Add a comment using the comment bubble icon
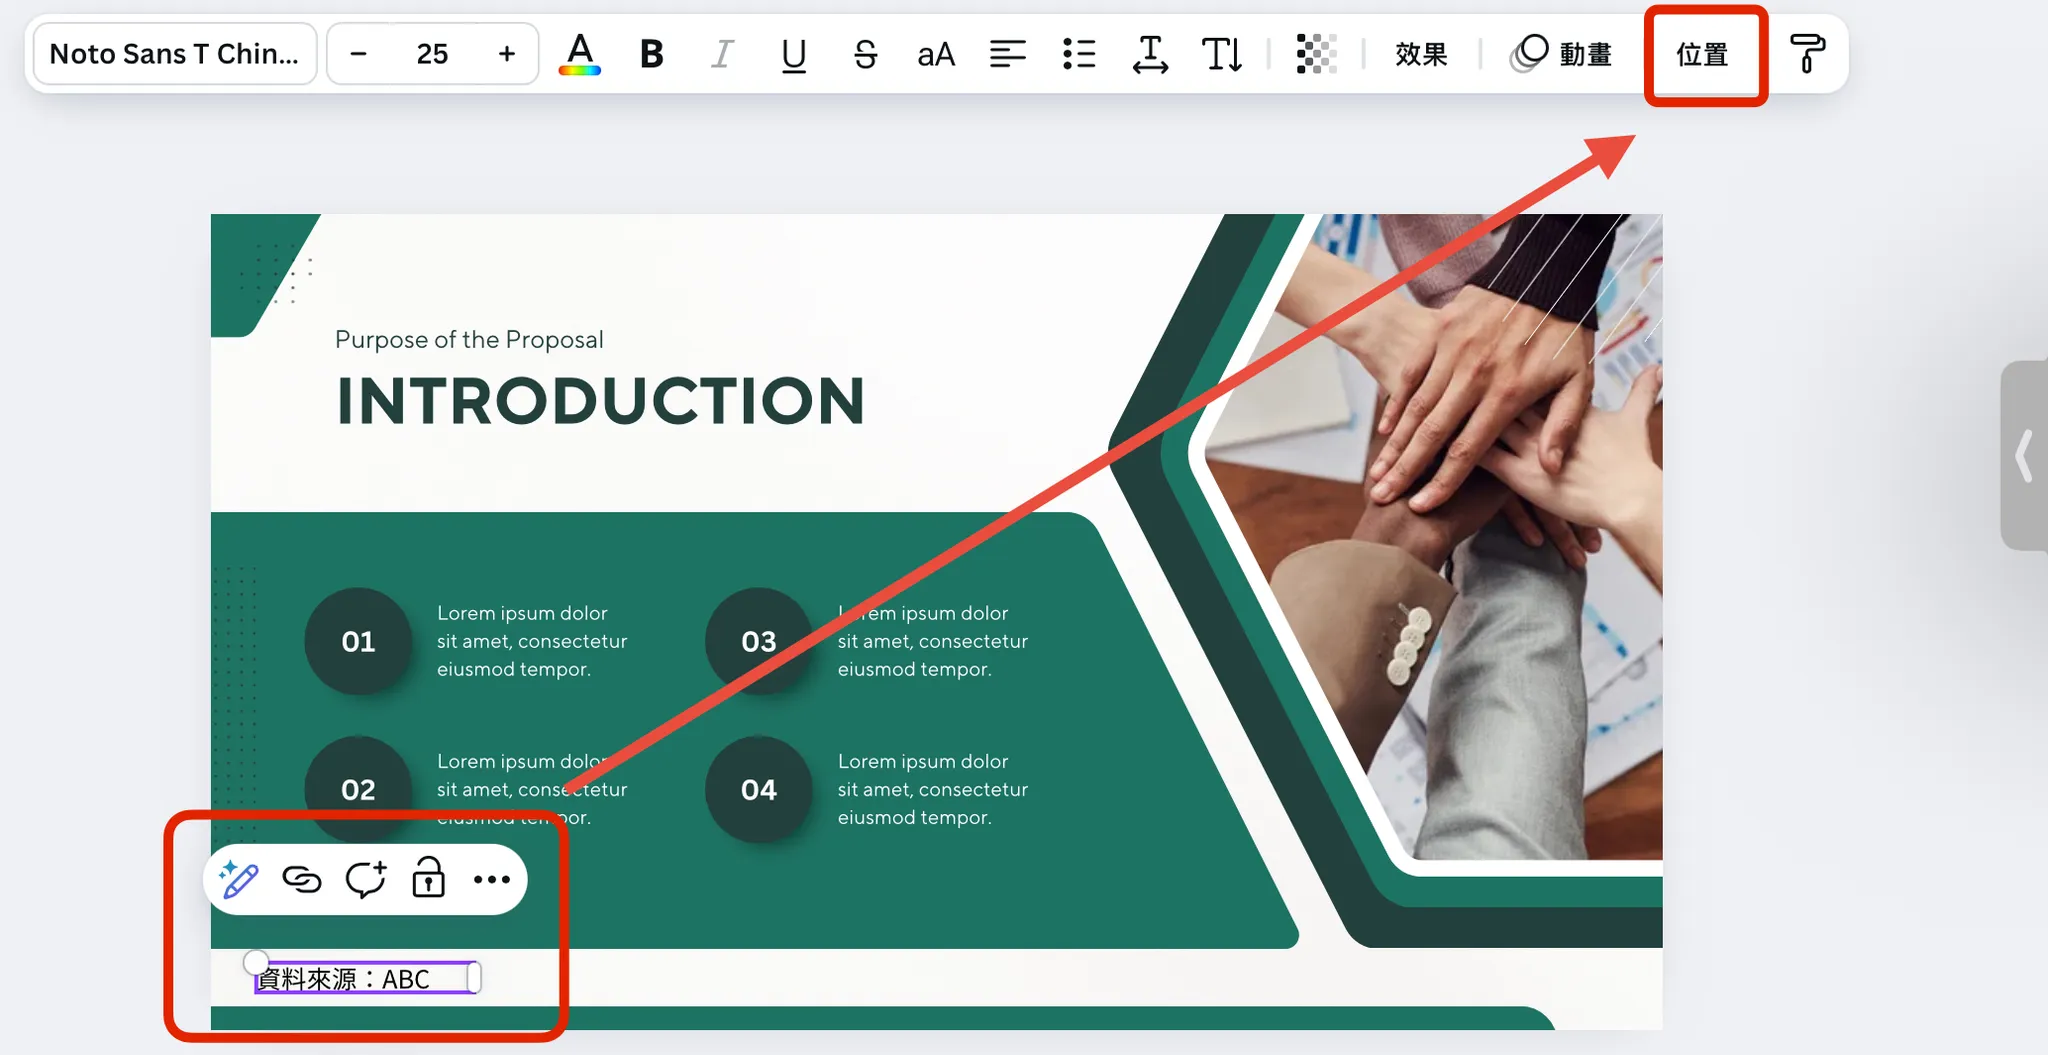 [x=365, y=880]
